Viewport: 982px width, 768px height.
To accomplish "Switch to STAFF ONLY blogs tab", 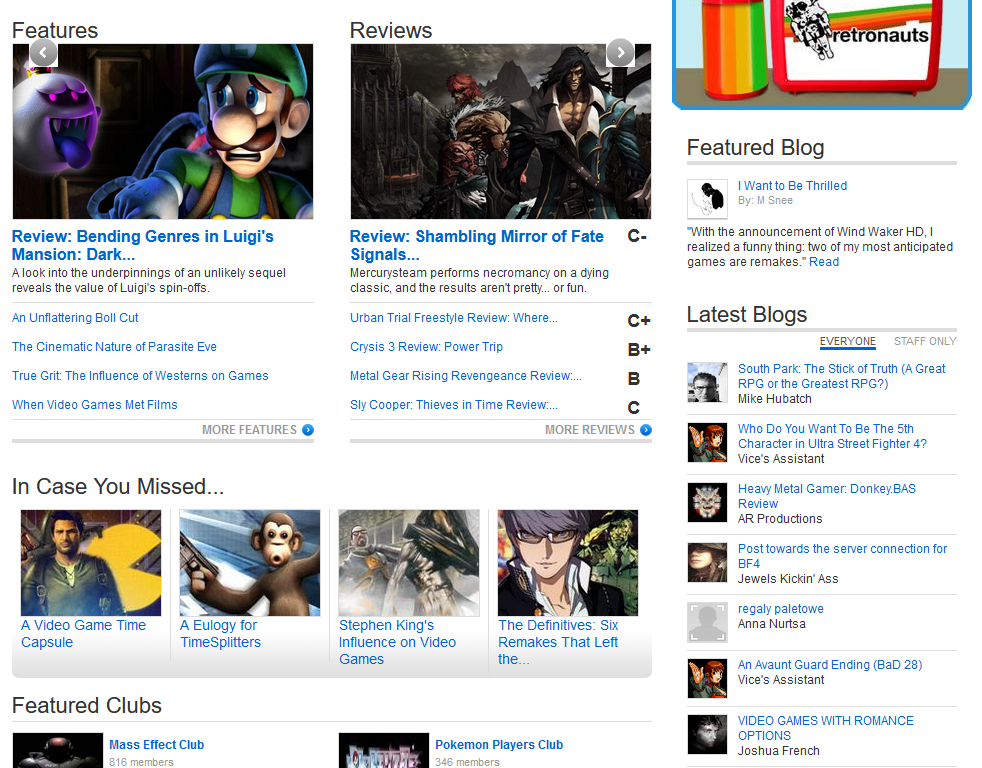I will (x=925, y=341).
